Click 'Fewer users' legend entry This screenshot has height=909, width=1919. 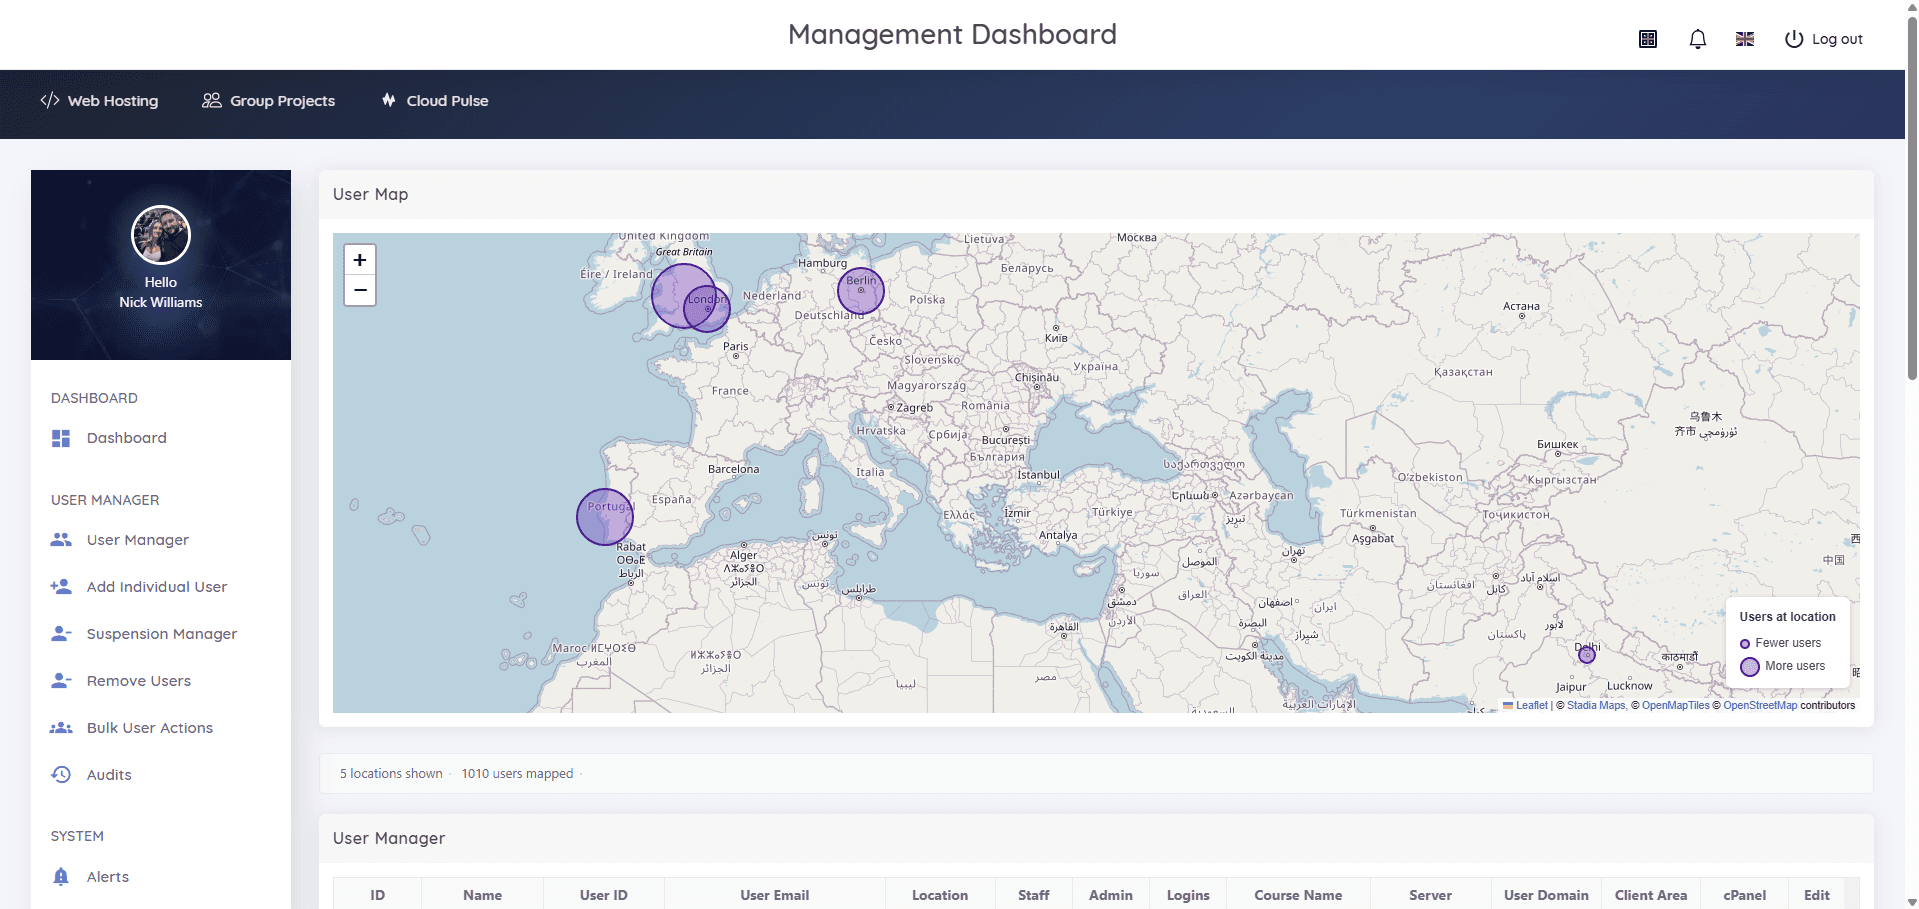1781,643
